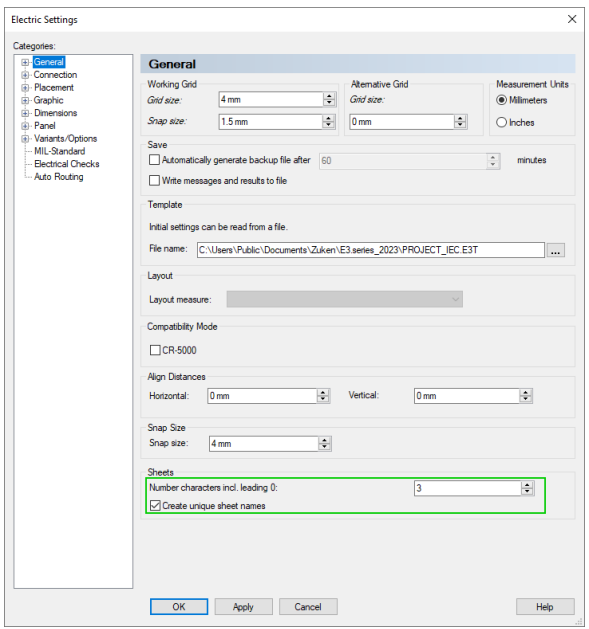This screenshot has height=629, width=589.
Task: Open the Help button
Action: pyautogui.click(x=545, y=607)
